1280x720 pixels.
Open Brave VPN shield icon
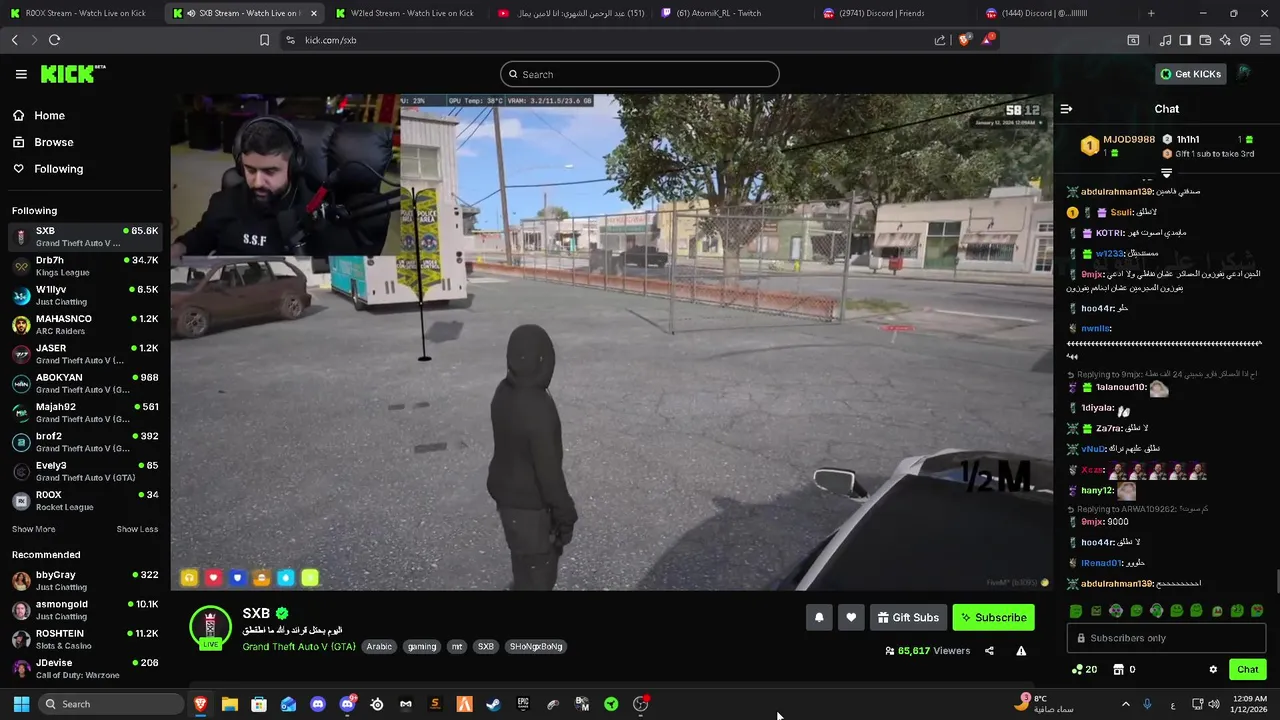pyautogui.click(x=1245, y=40)
